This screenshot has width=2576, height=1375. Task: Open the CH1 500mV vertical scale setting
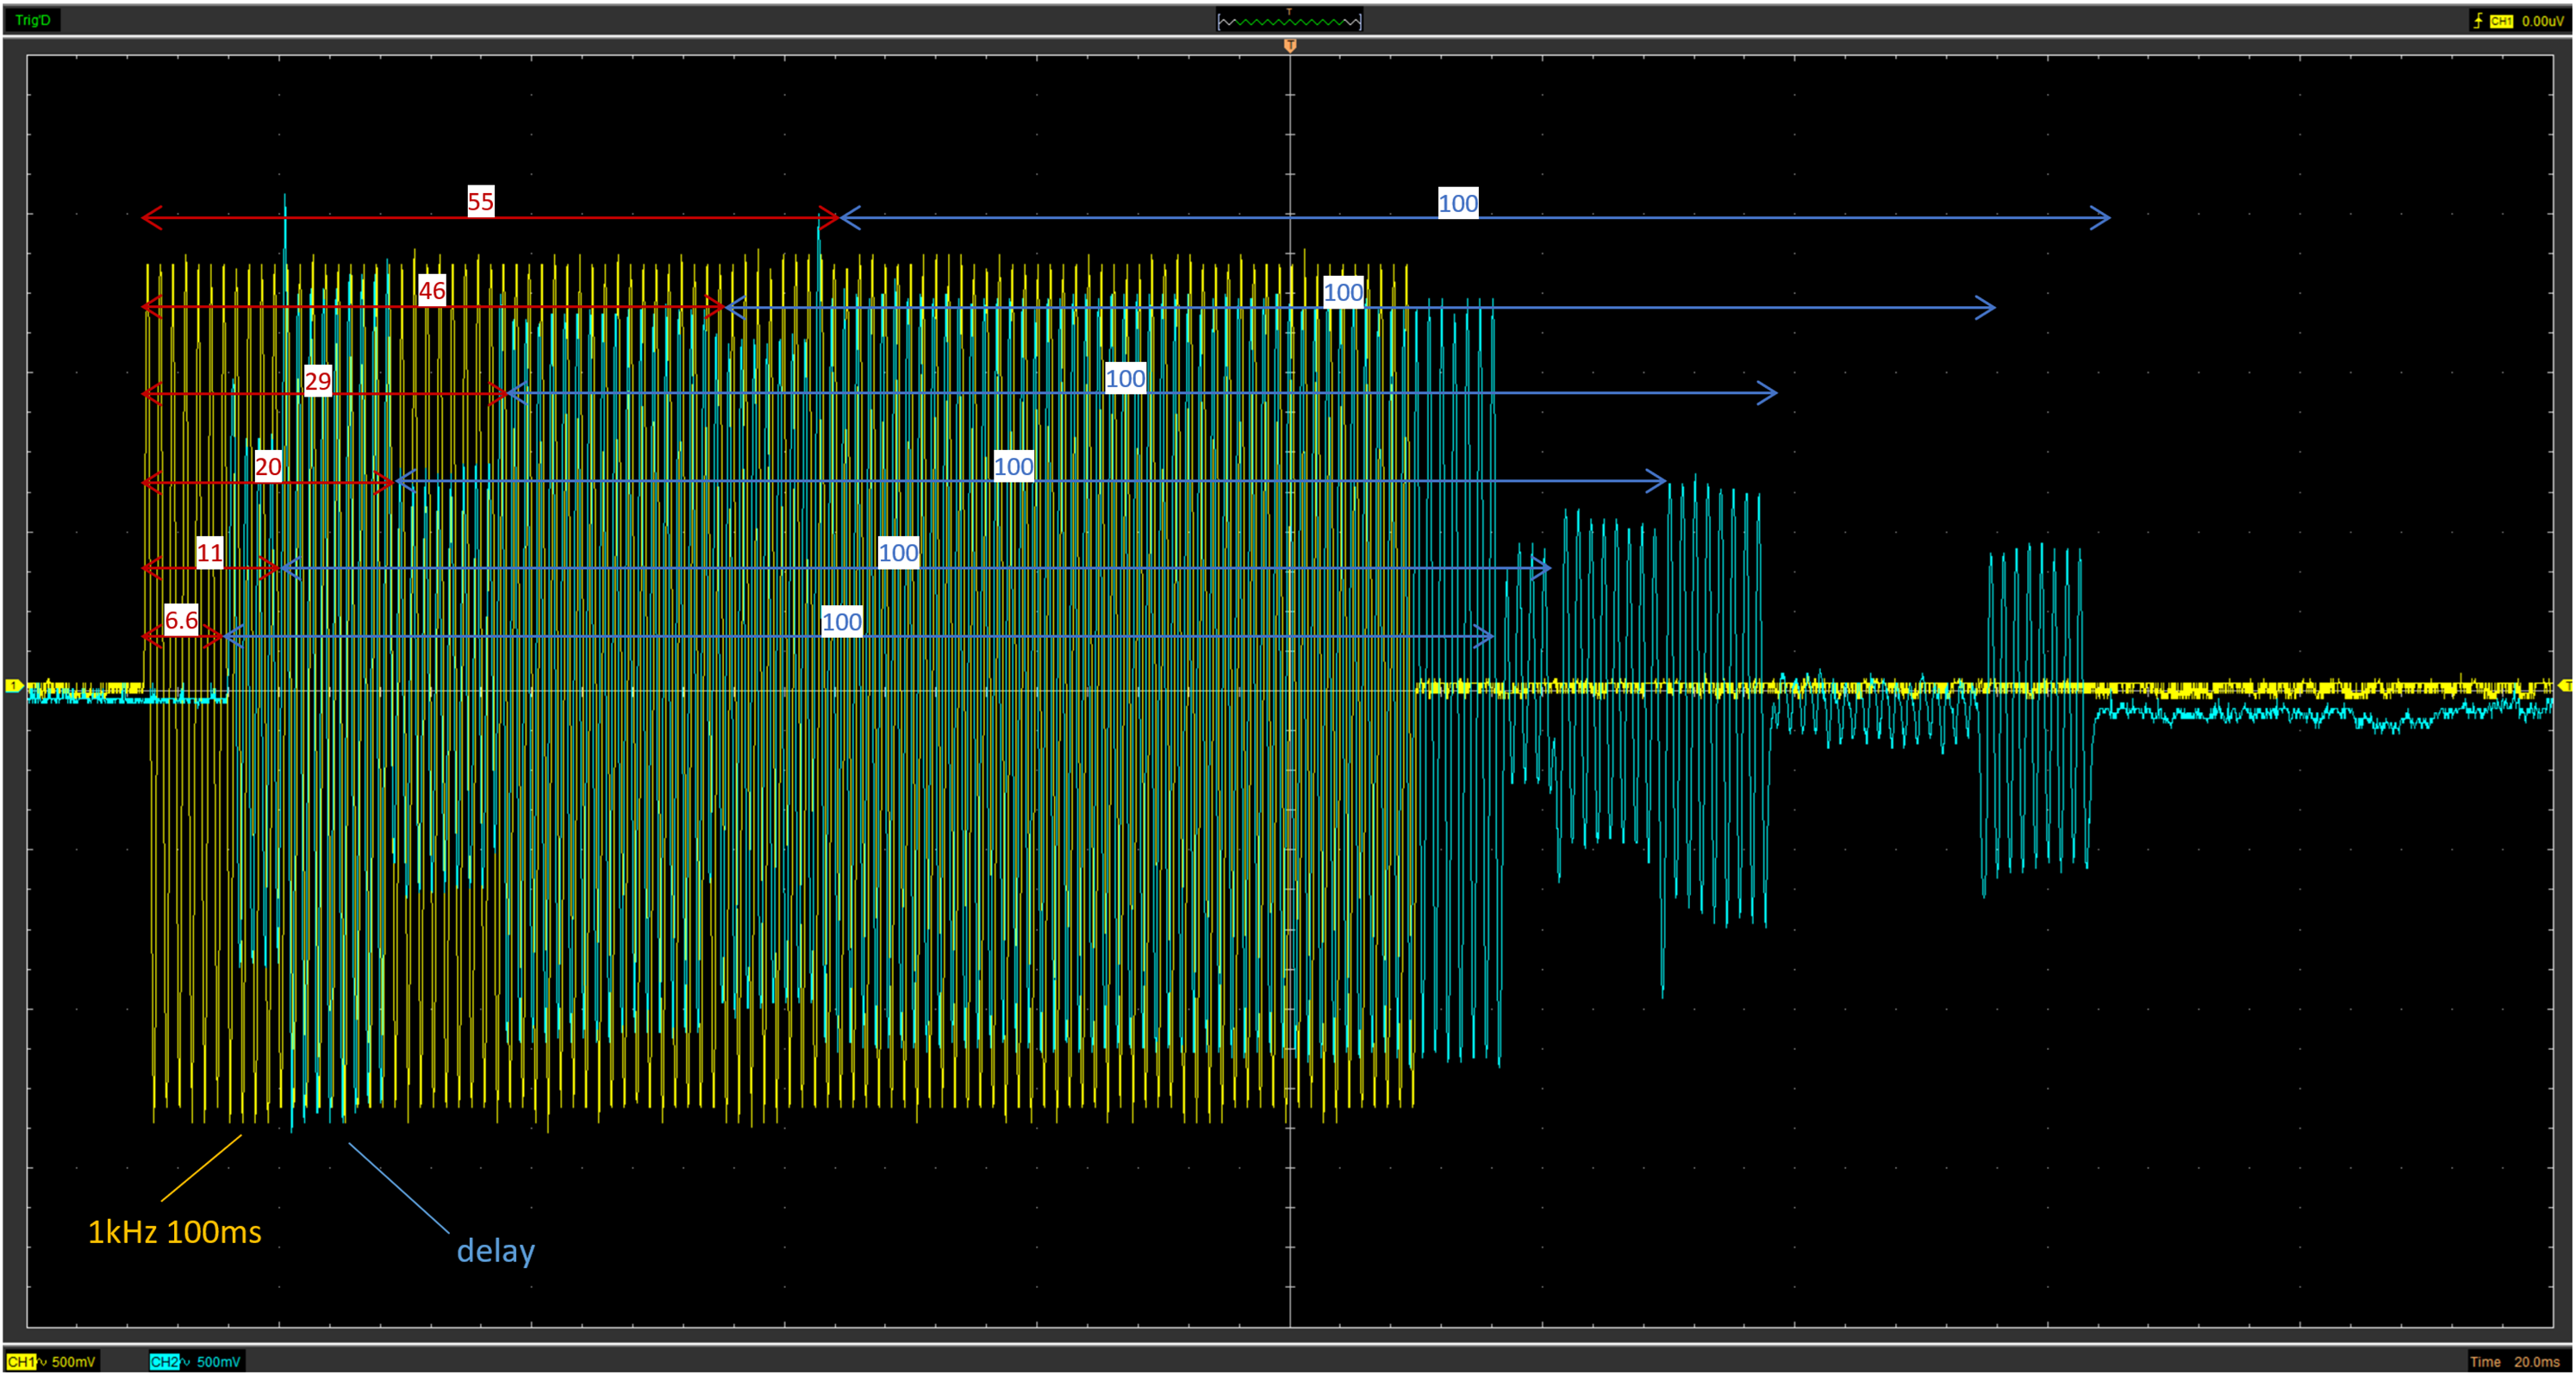74,1361
